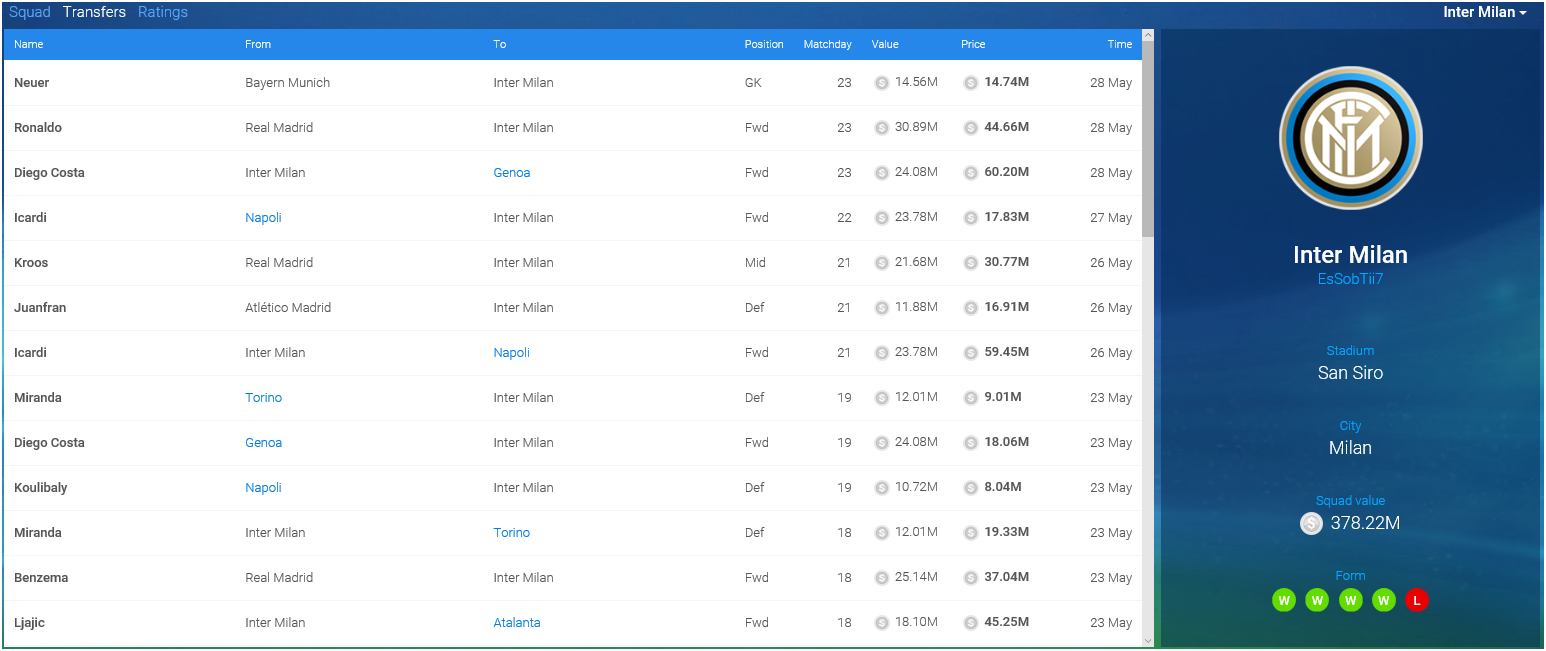Select player name Ronaldo
Viewport: 1546px width, 651px height.
click(38, 128)
